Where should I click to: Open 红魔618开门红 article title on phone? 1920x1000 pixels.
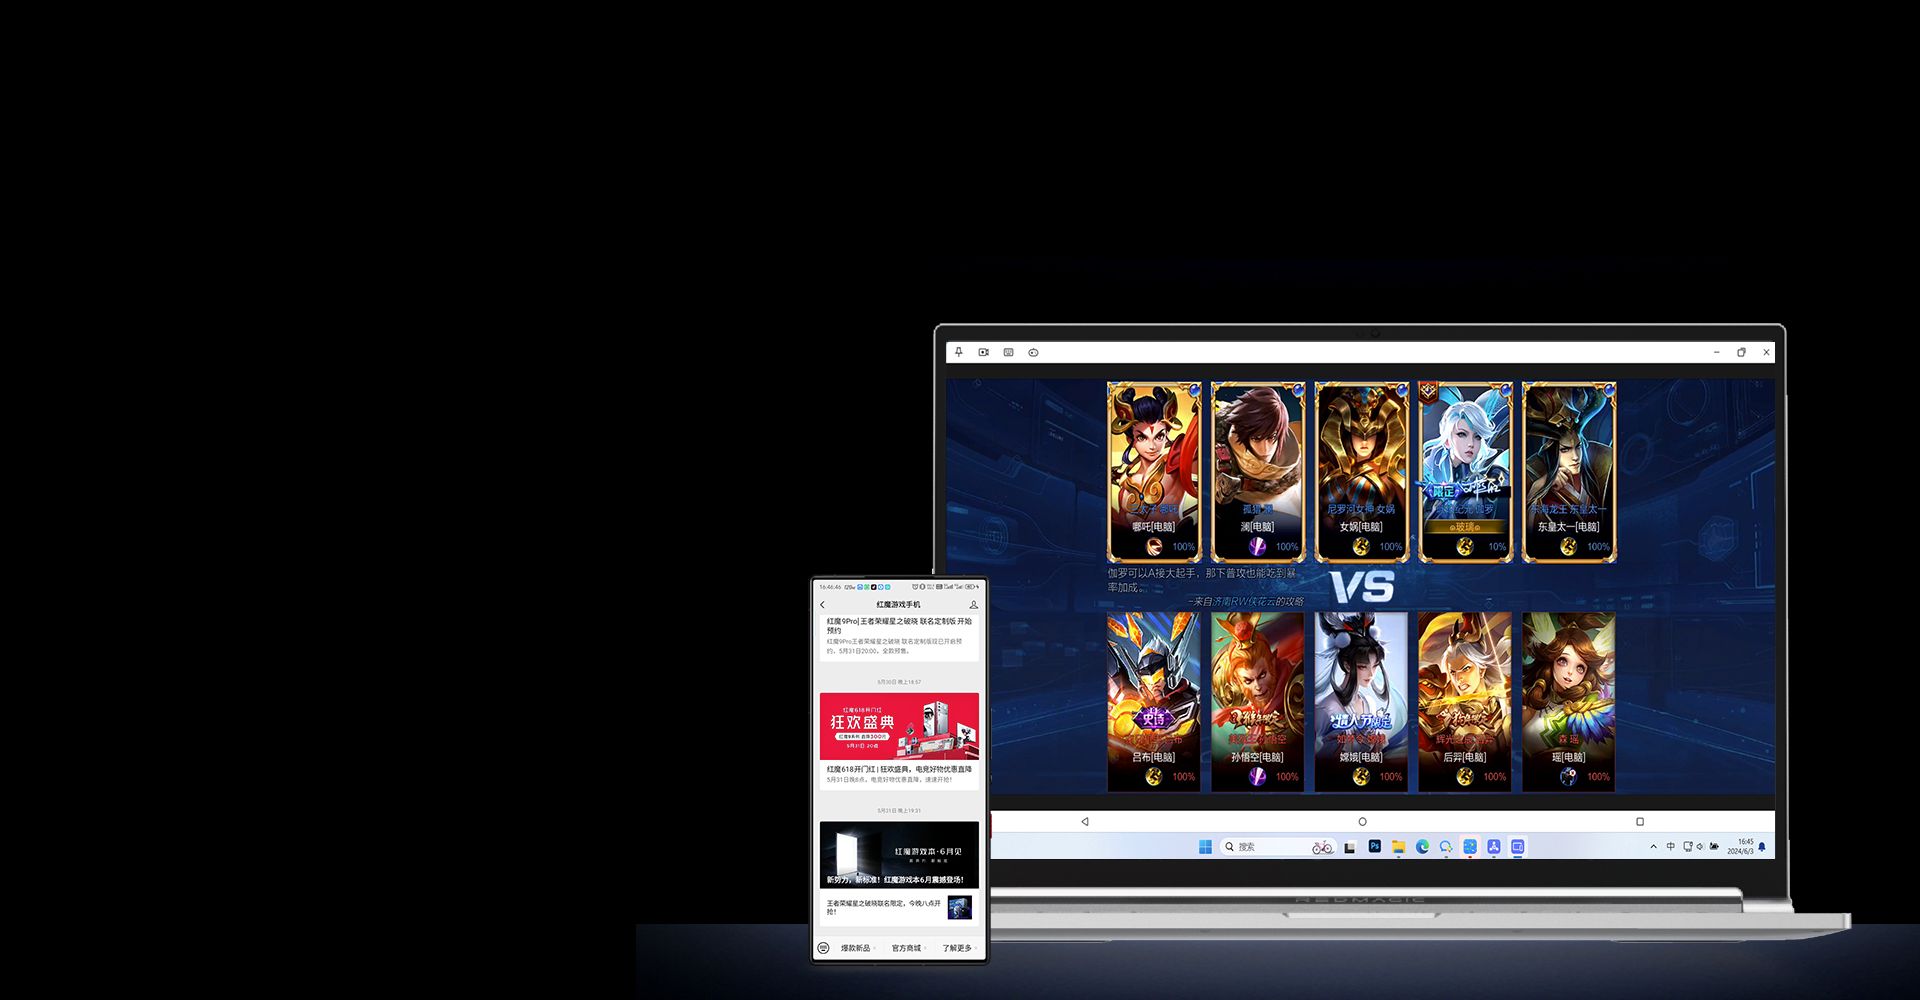(x=899, y=769)
